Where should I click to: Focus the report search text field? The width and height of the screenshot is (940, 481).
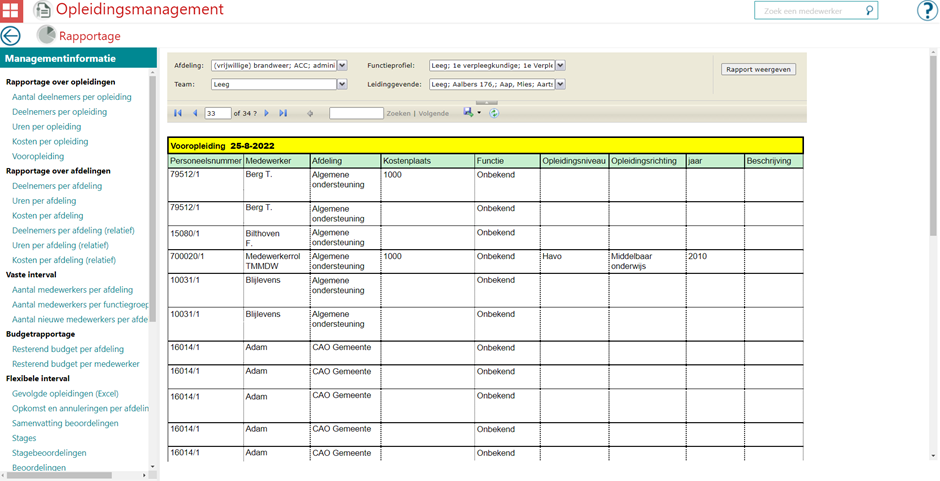coord(356,113)
